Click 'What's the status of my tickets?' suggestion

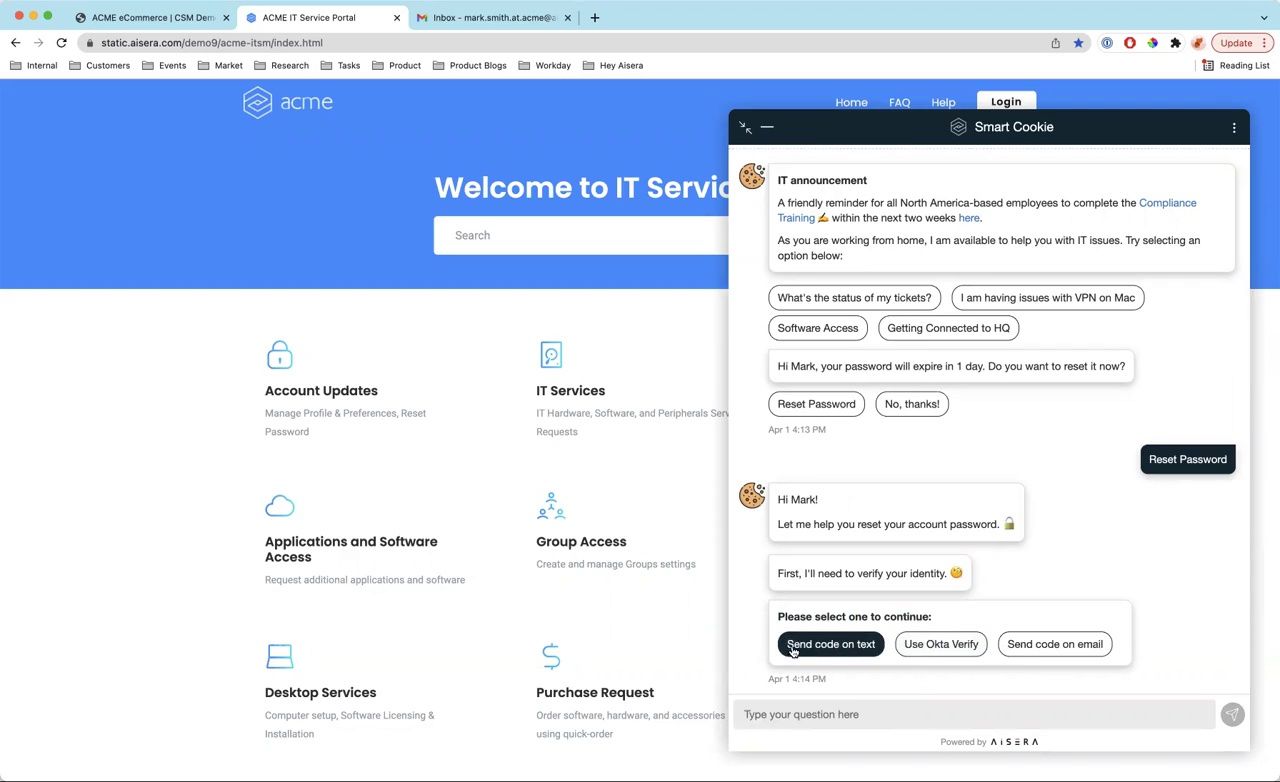[x=854, y=297]
